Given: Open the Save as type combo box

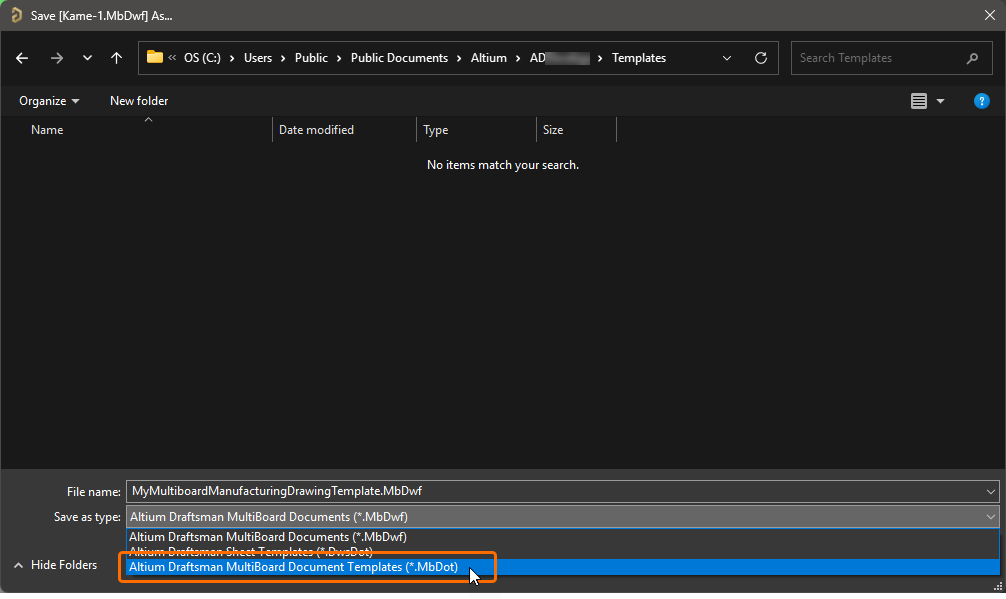Looking at the screenshot, I should [x=563, y=517].
